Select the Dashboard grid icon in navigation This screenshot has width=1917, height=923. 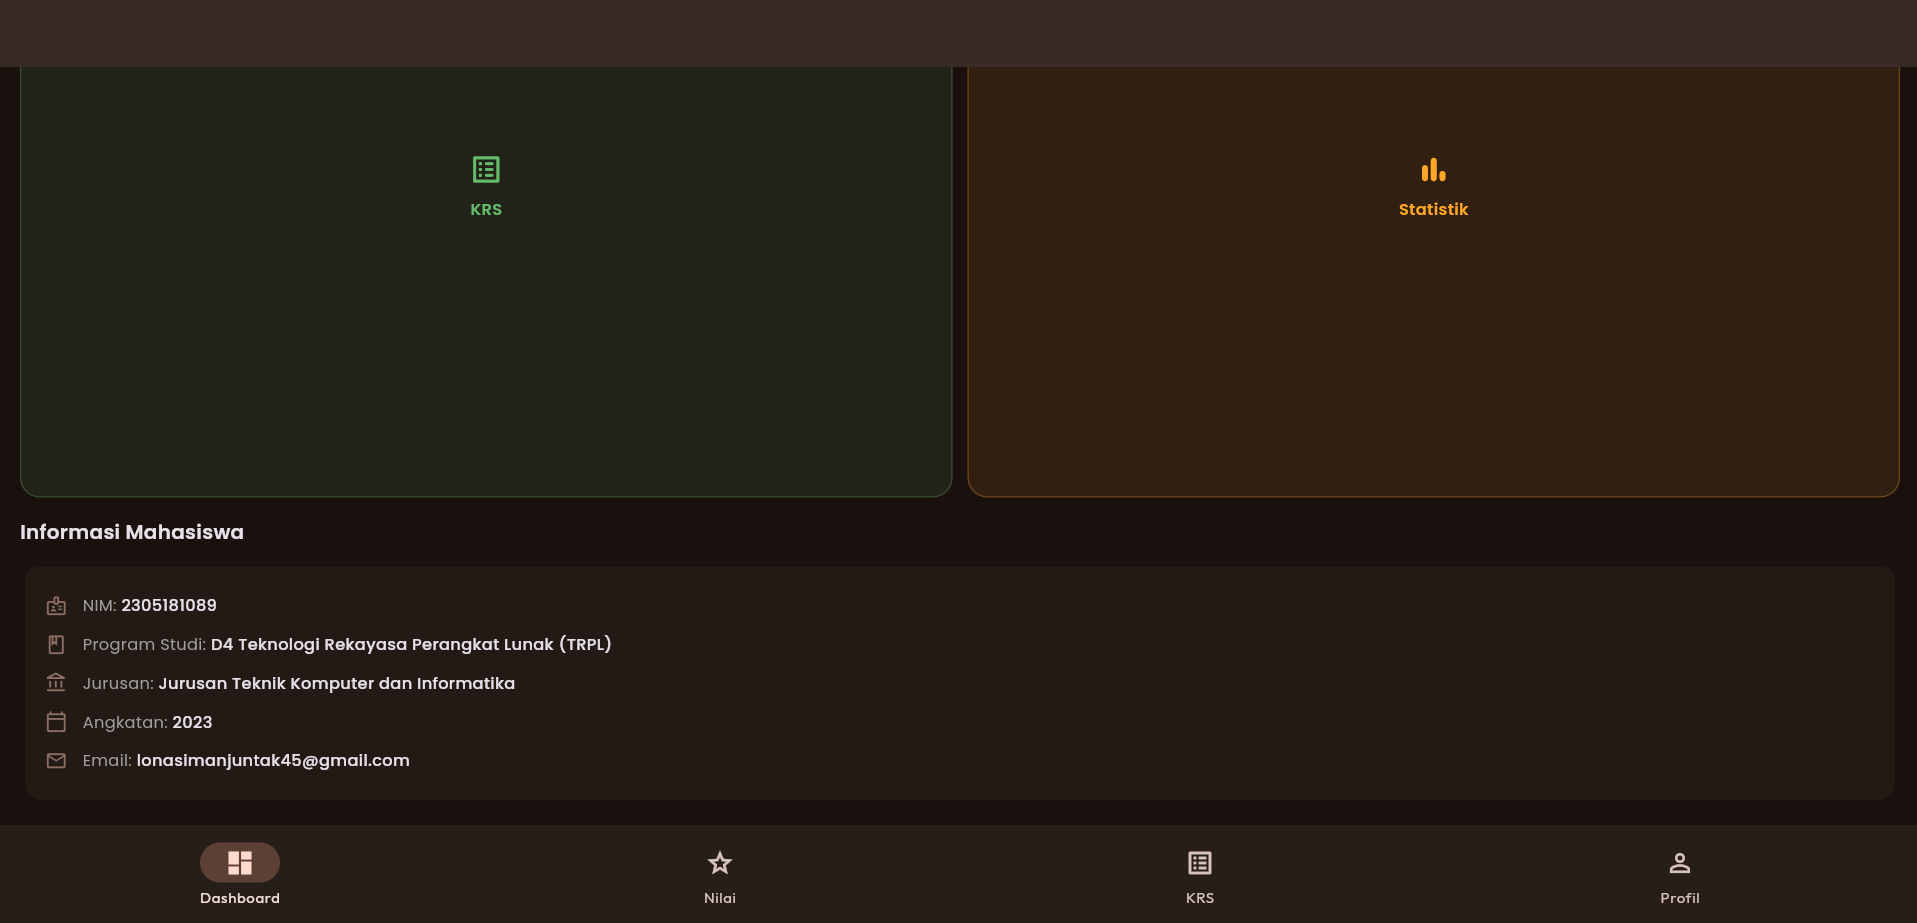point(240,863)
